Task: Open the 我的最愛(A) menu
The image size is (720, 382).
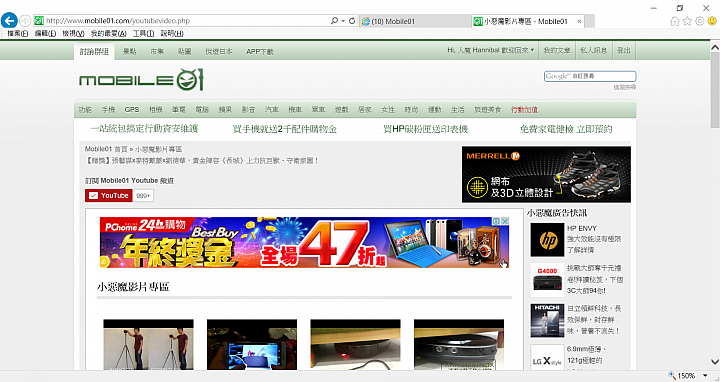Action: 108,34
